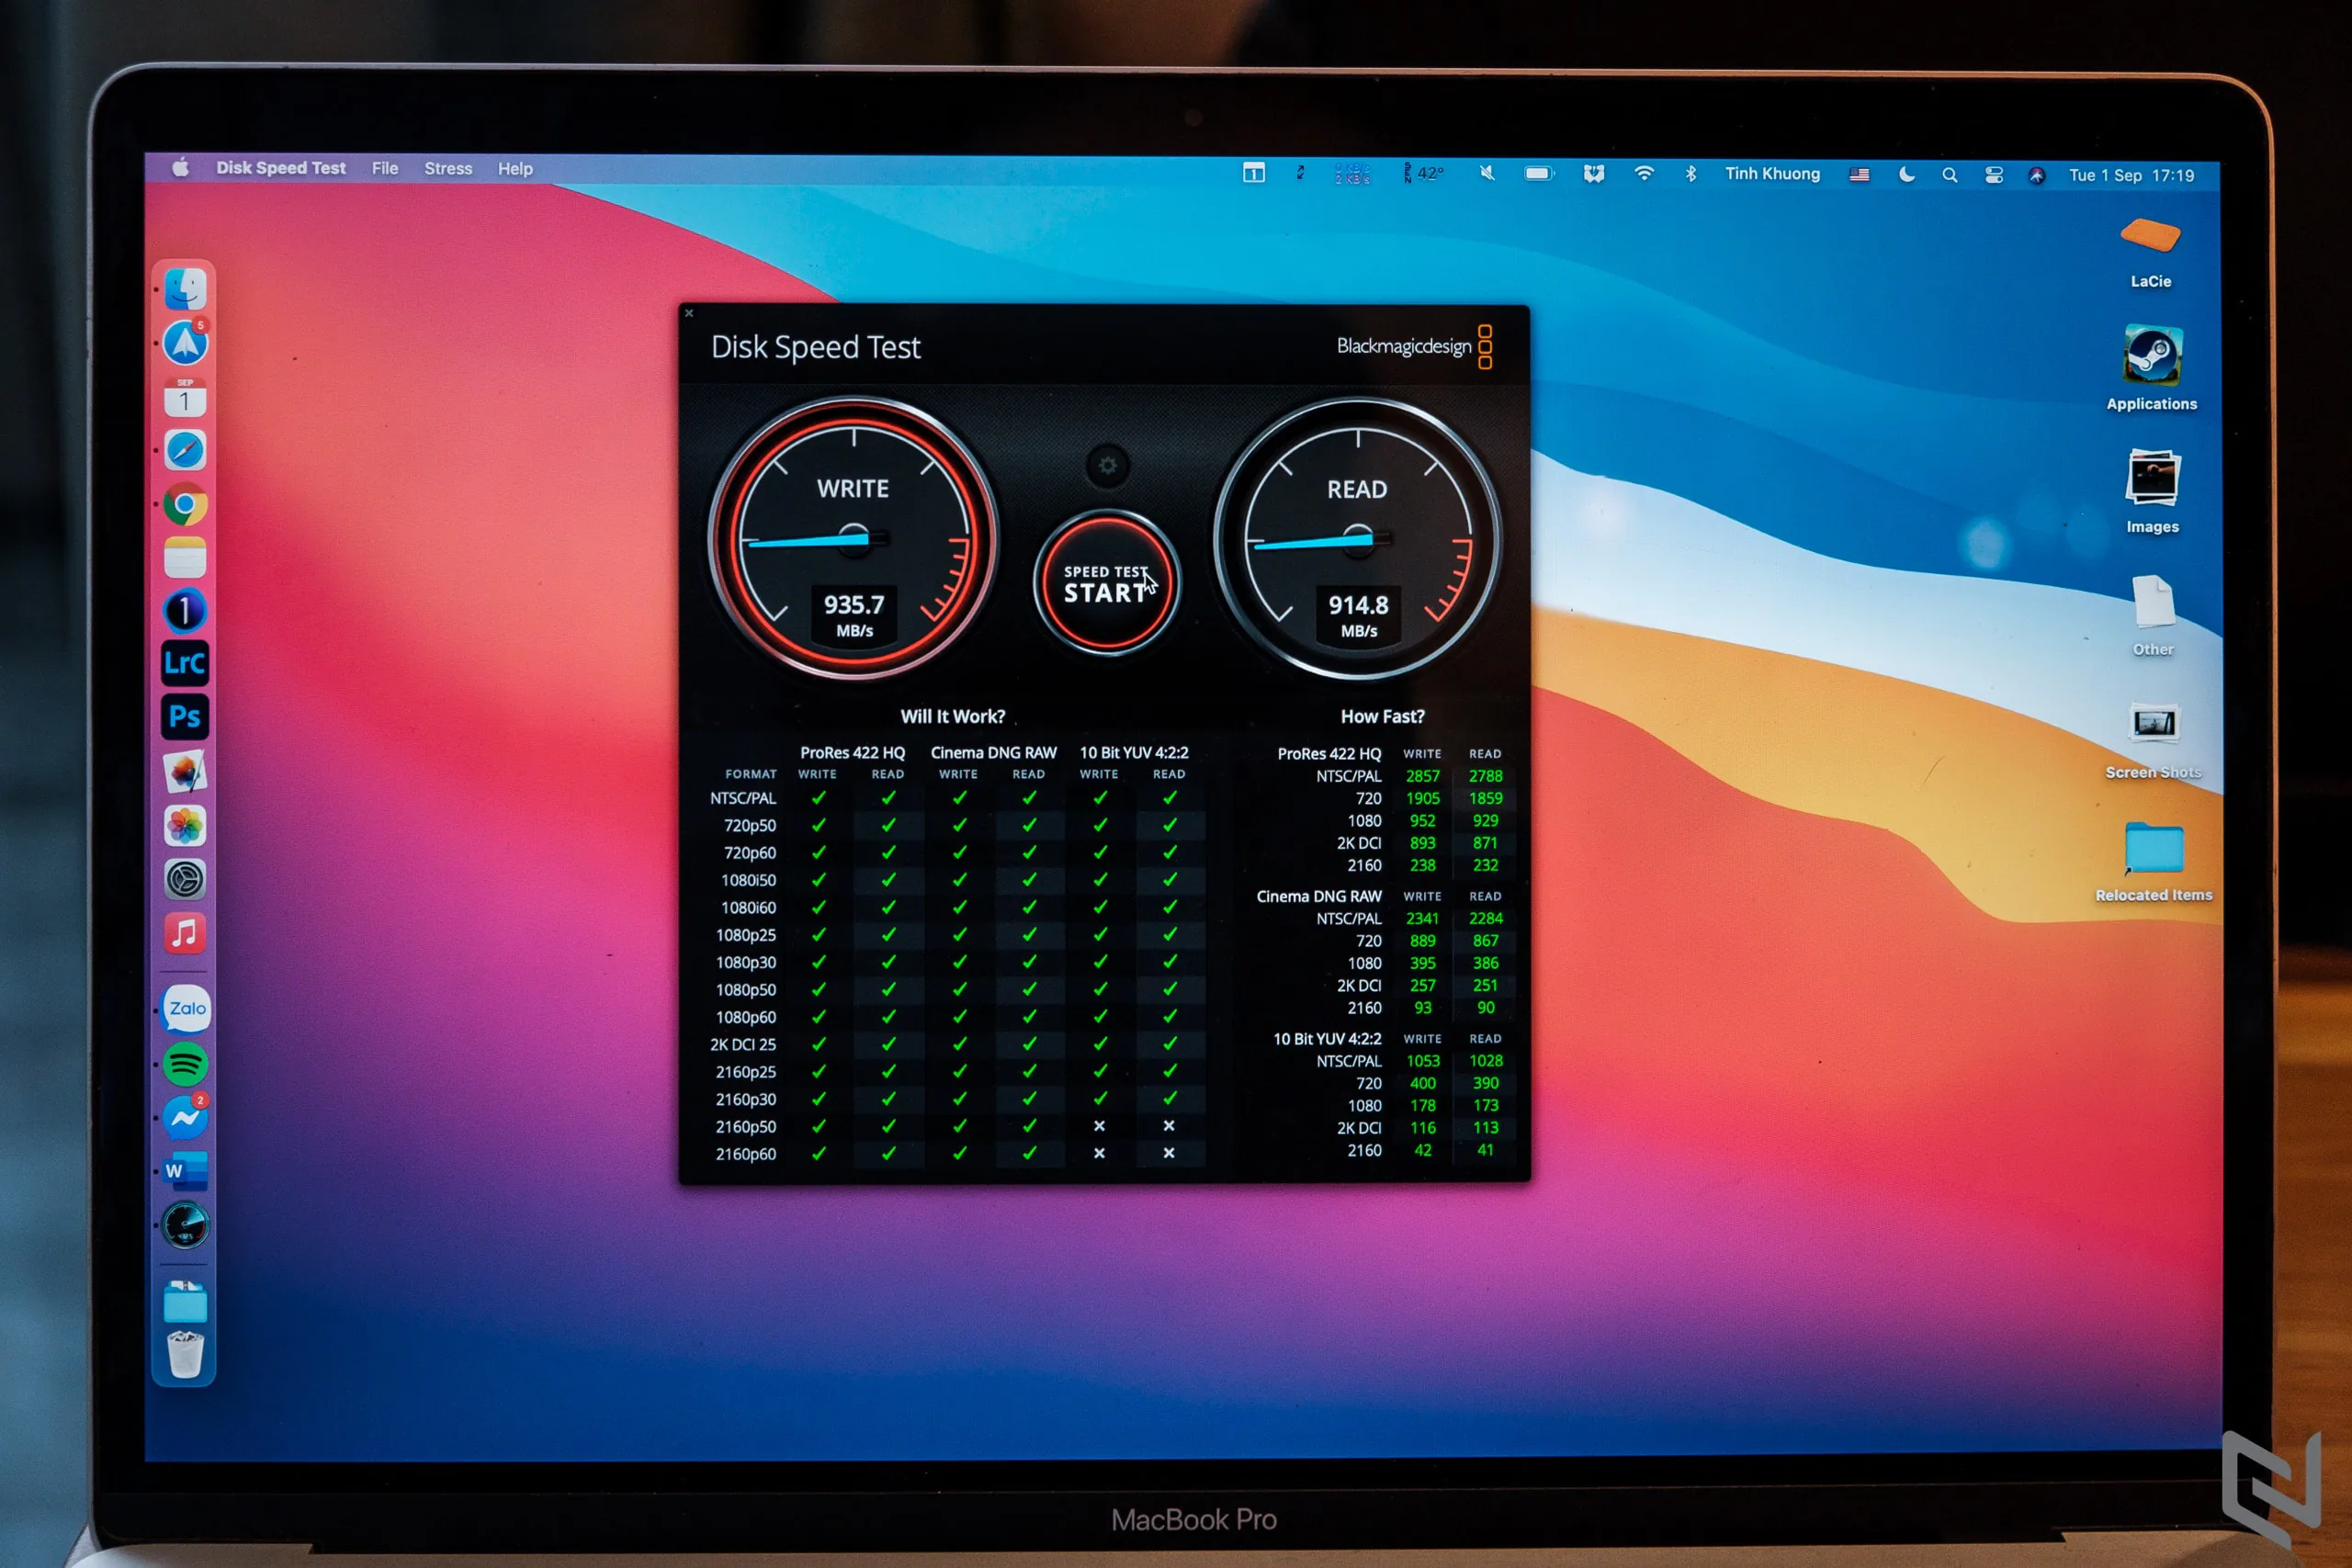This screenshot has height=1568, width=2352.
Task: Launch Photoshop from the Dock
Action: pos(186,718)
